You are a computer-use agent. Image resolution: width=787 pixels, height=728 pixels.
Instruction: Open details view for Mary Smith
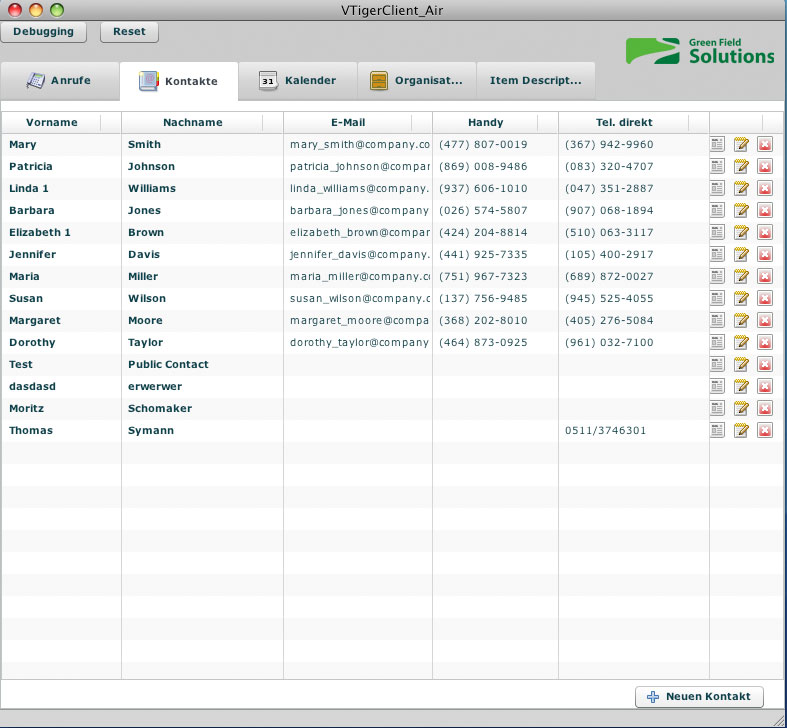pos(717,144)
